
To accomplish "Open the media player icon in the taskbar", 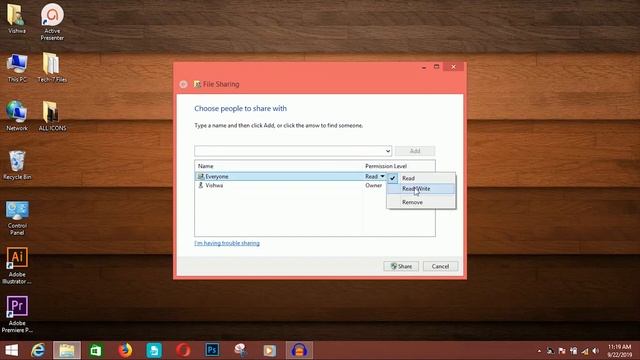I will pyautogui.click(x=269, y=350).
